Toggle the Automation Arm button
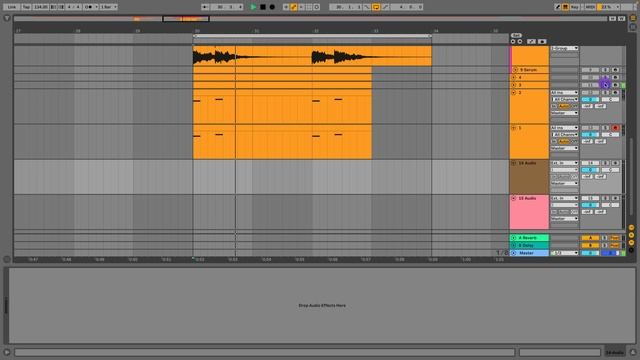640x360 pixels. click(x=293, y=7)
